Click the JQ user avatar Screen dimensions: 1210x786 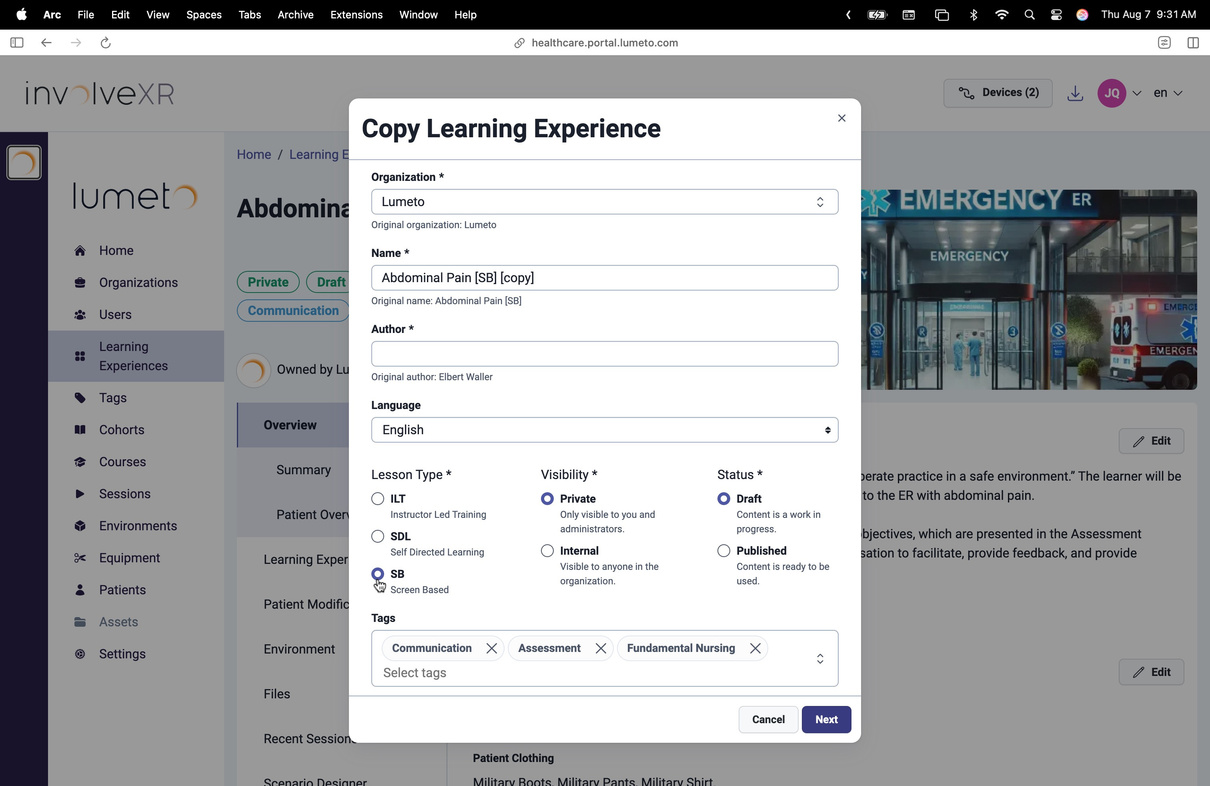pyautogui.click(x=1112, y=93)
